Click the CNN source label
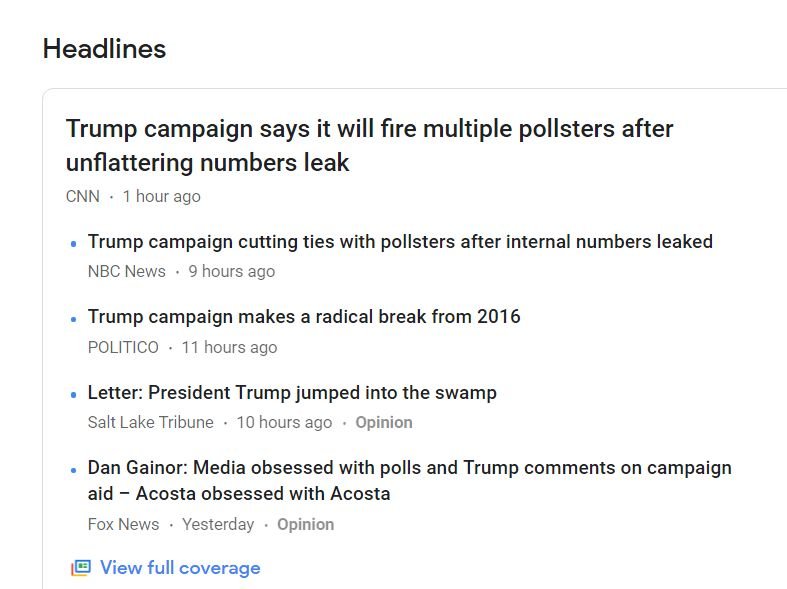The height and width of the screenshot is (589, 787). pos(83,196)
